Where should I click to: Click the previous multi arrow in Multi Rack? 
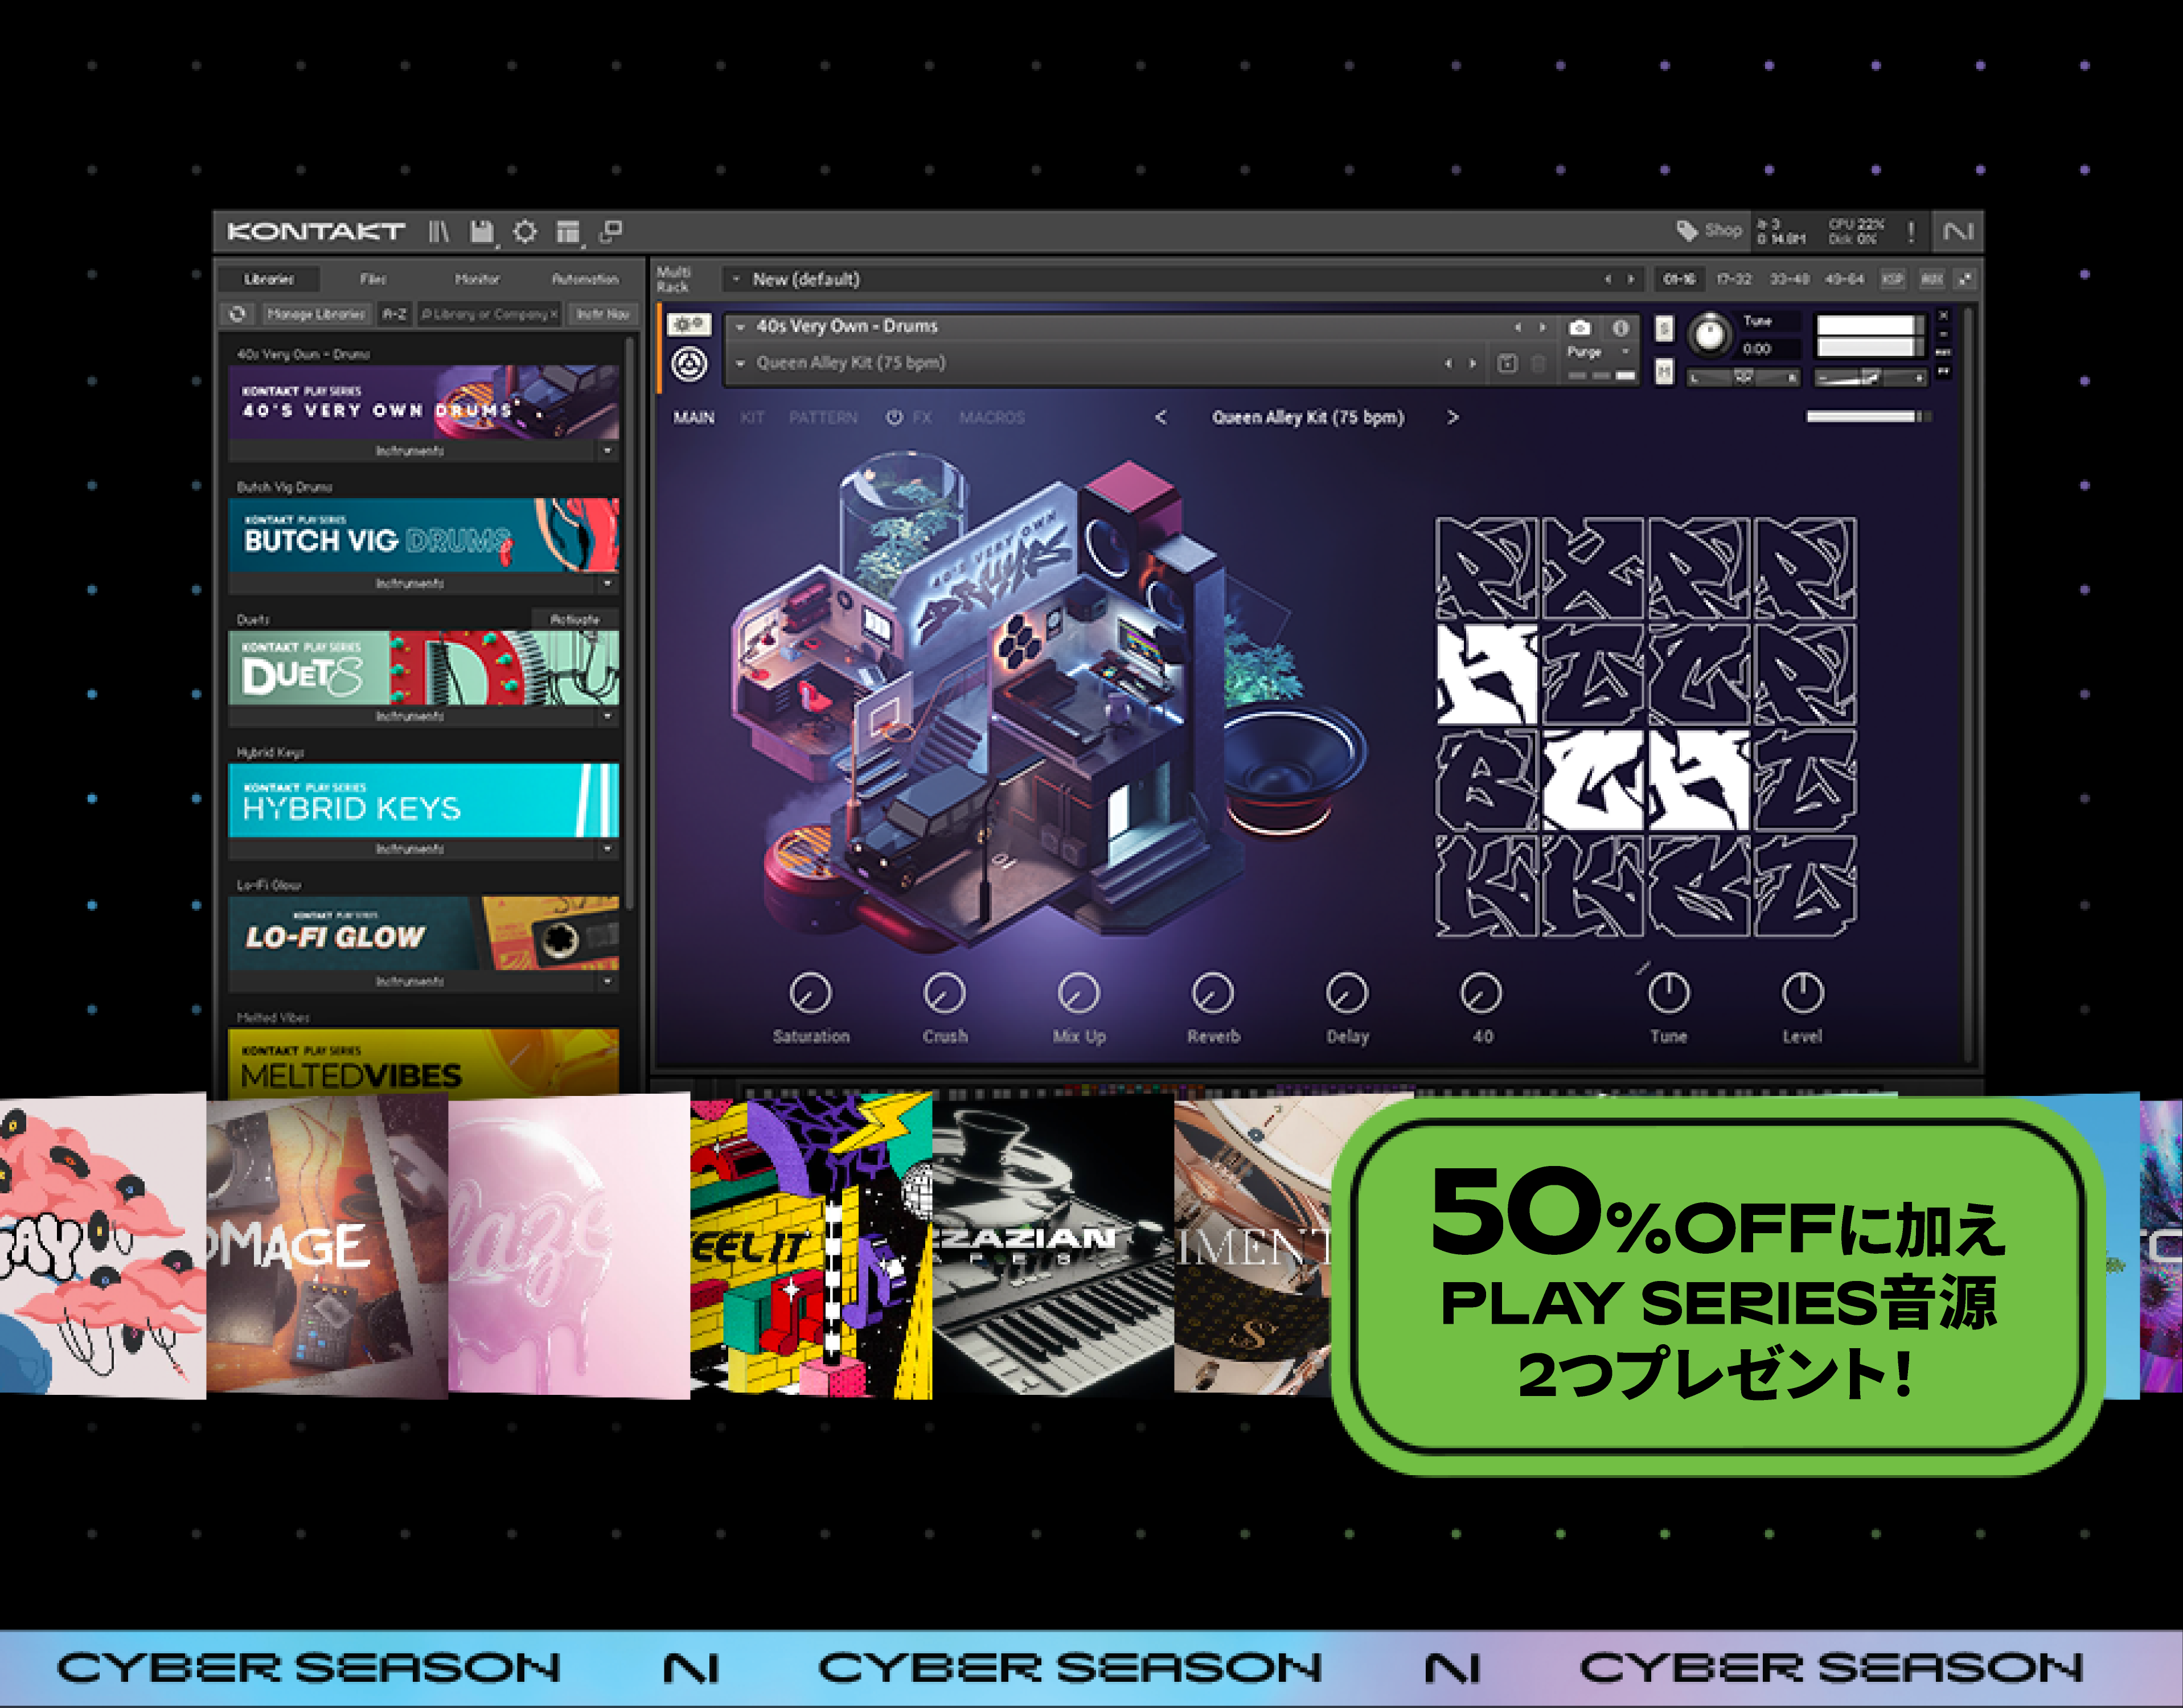click(1607, 279)
